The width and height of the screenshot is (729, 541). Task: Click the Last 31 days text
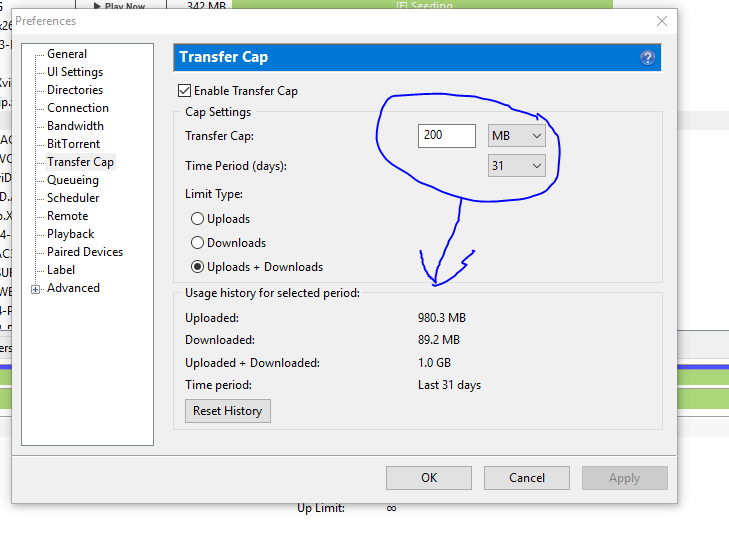click(x=449, y=385)
